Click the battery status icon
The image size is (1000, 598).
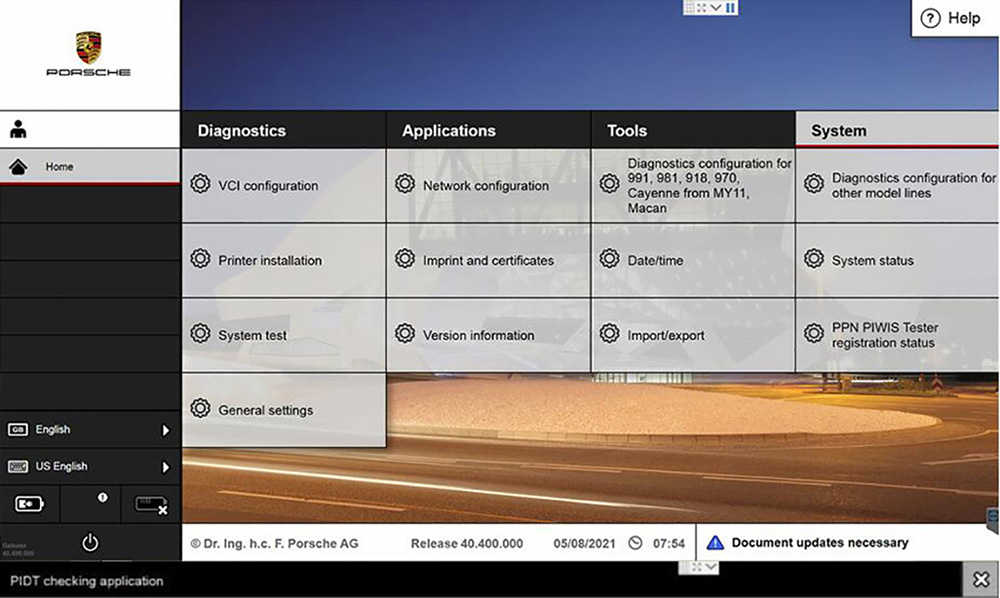29,504
